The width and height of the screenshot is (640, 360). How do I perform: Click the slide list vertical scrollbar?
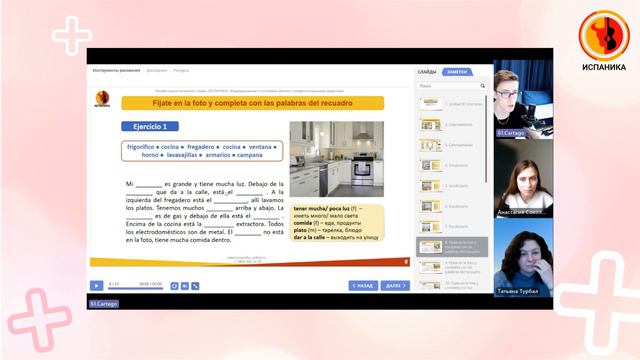click(x=486, y=139)
